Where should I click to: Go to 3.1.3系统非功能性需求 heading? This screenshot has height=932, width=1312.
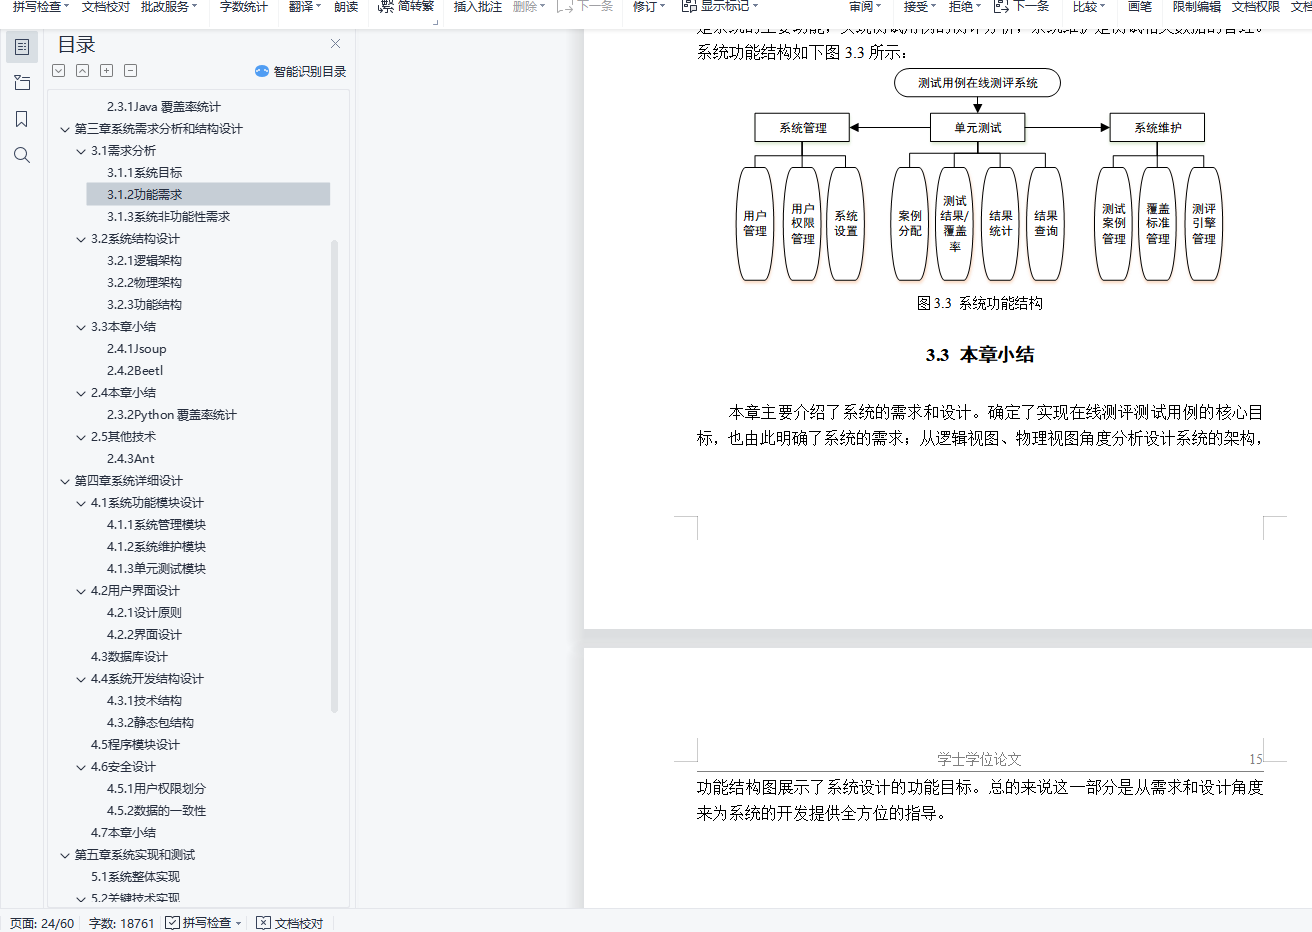(x=169, y=217)
